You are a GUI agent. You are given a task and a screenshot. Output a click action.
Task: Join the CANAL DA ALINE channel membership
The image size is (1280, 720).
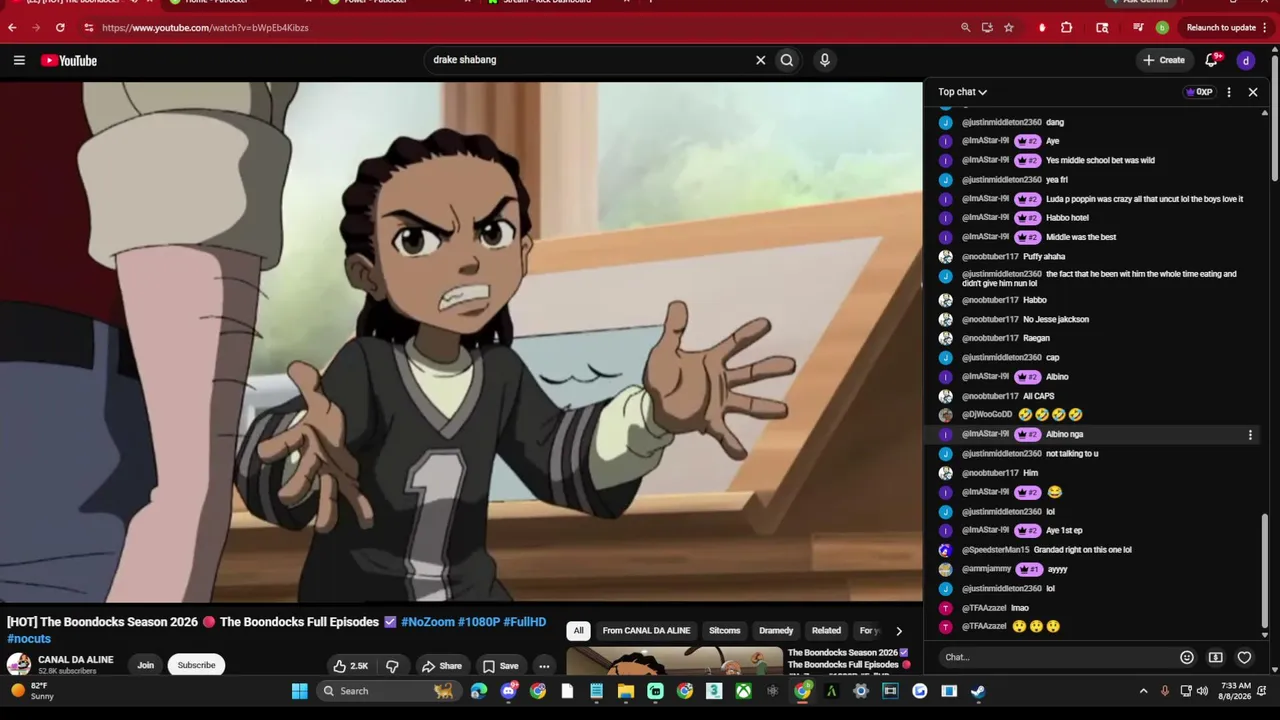click(146, 666)
